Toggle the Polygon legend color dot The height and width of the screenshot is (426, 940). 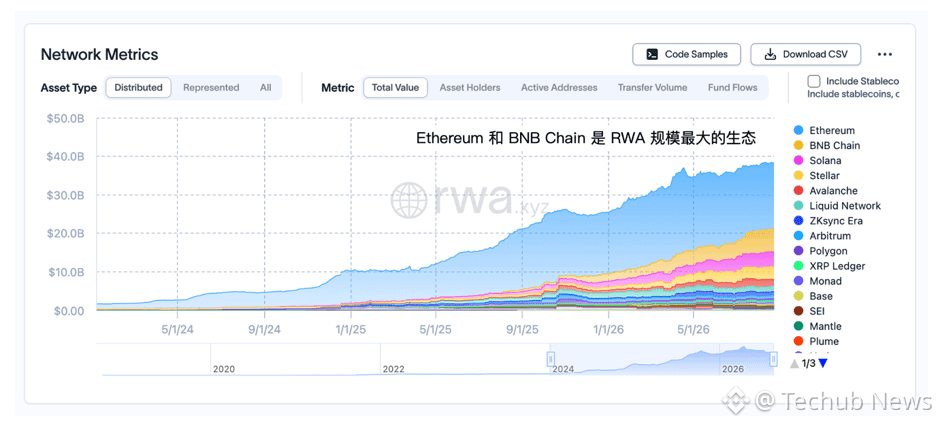pos(798,251)
